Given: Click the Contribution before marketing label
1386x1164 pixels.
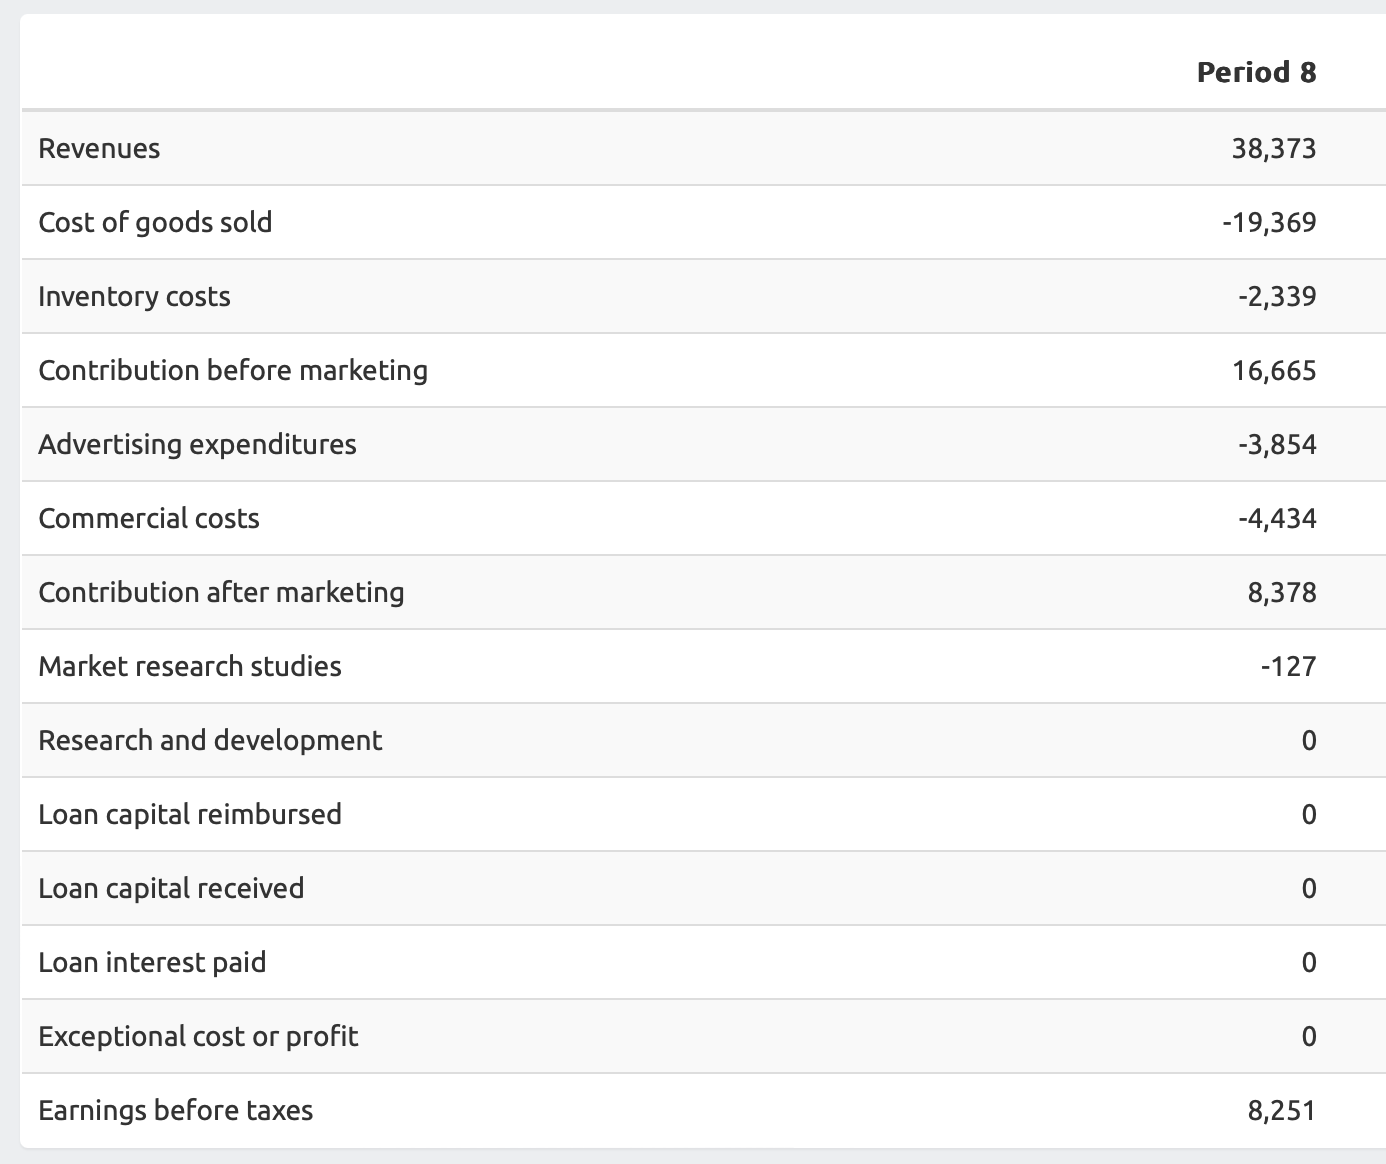Looking at the screenshot, I should coord(233,370).
